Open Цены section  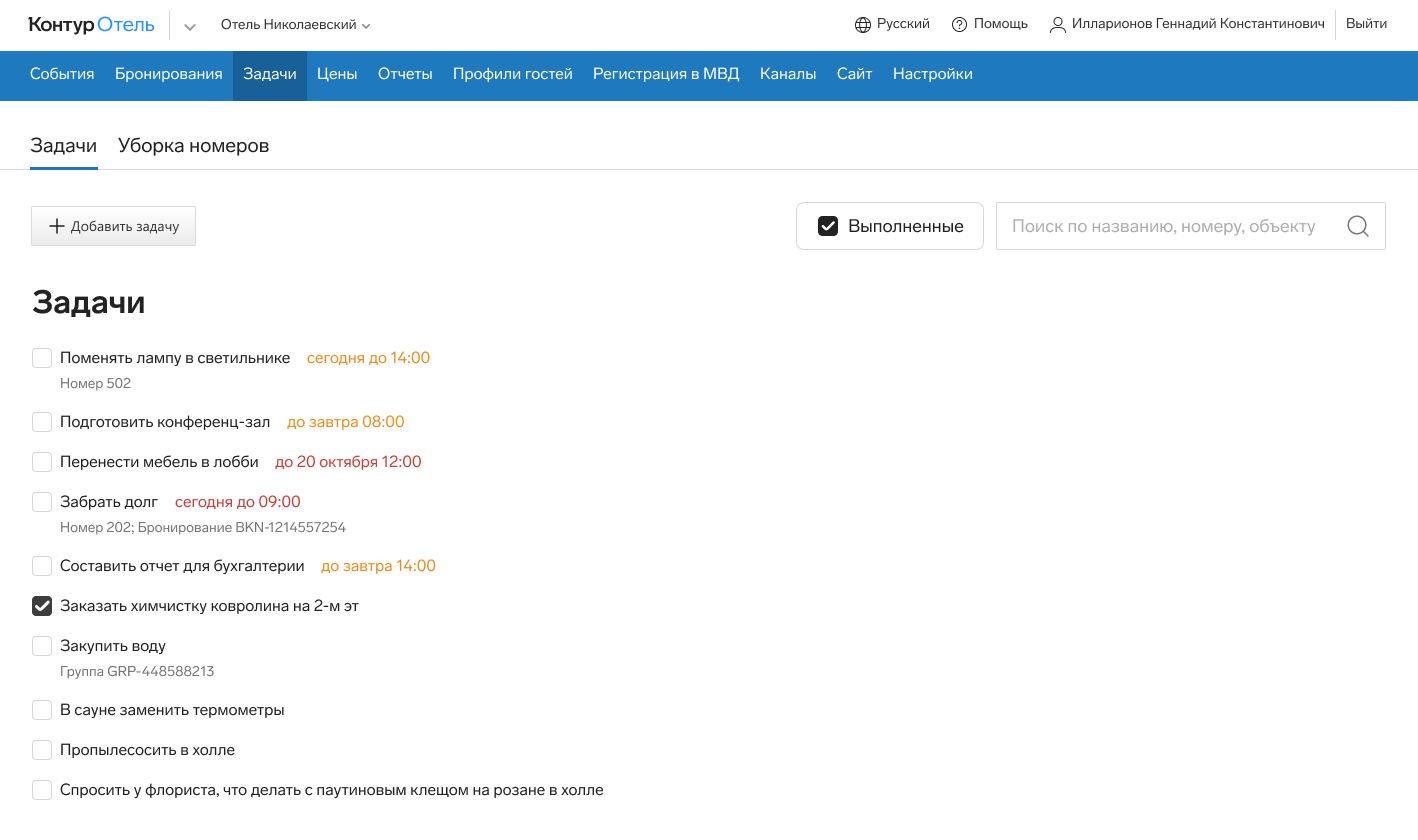click(337, 74)
